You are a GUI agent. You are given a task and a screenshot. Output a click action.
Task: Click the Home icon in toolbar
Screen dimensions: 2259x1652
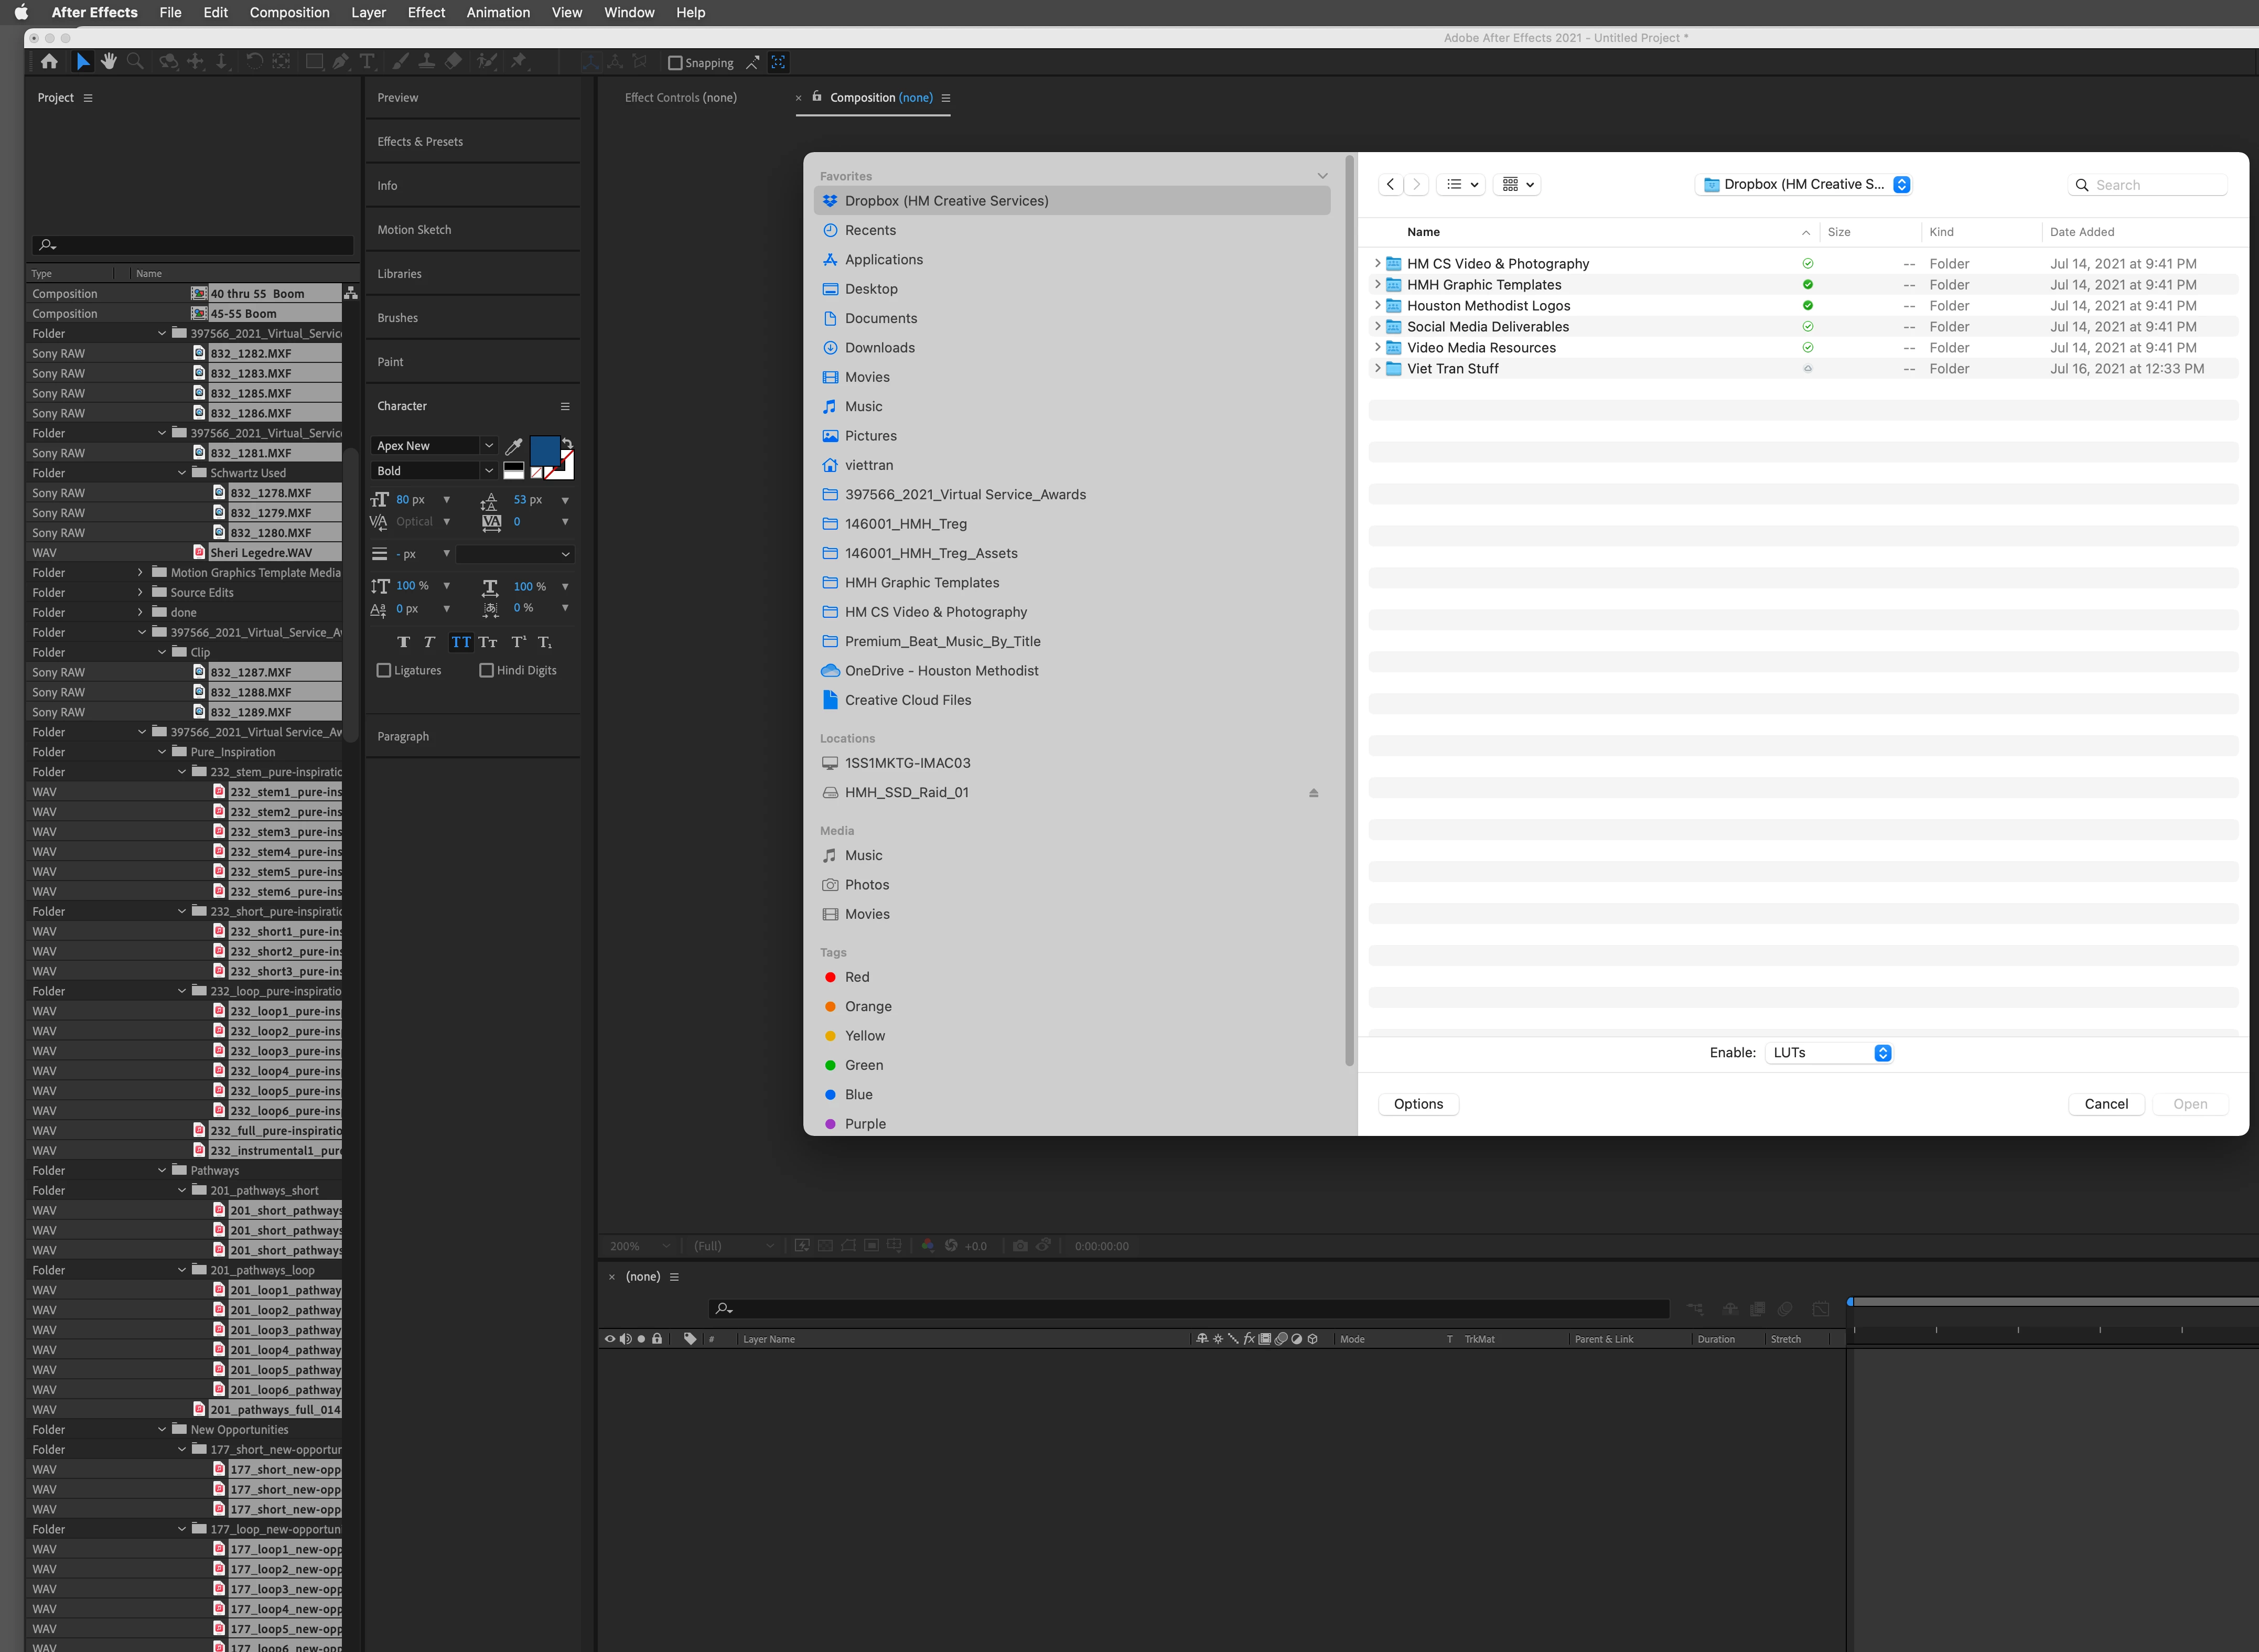coord(49,62)
